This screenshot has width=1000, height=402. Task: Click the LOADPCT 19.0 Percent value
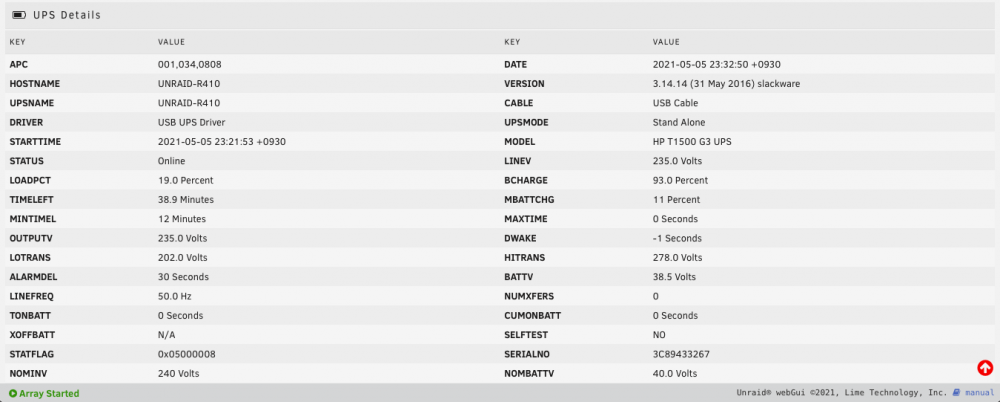point(186,181)
